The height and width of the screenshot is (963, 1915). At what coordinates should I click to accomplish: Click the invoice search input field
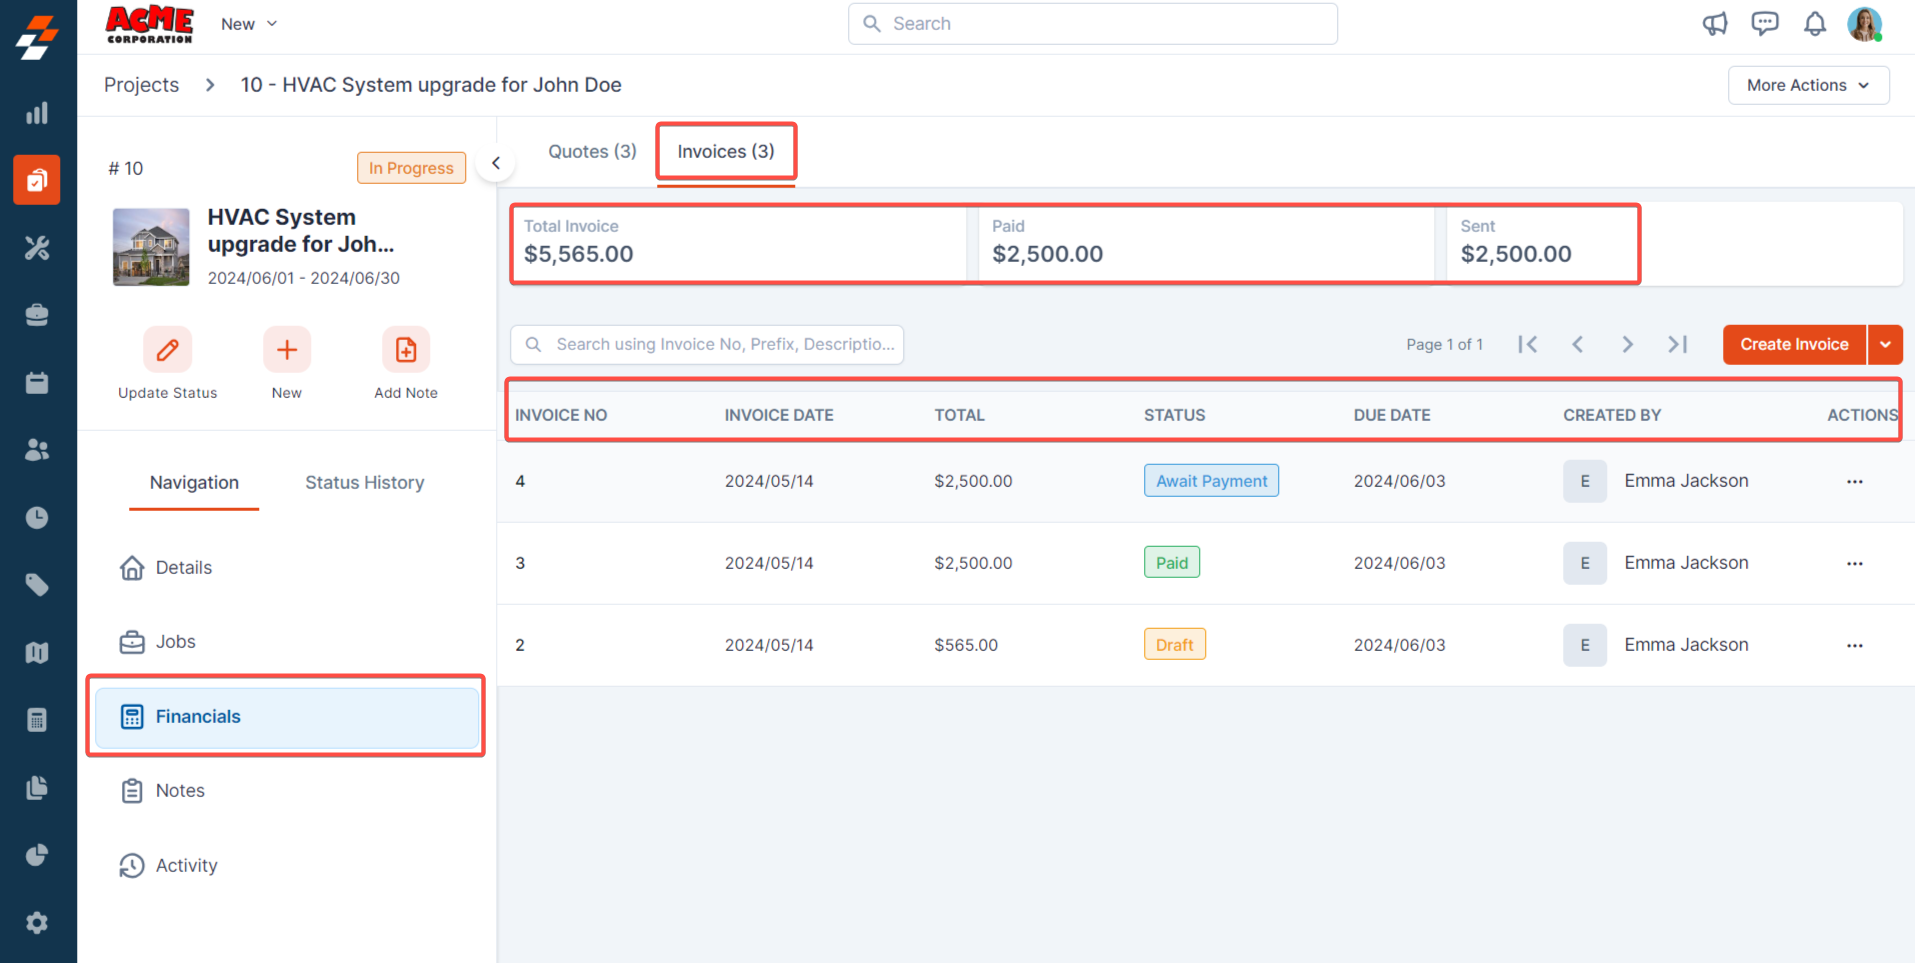pos(720,344)
